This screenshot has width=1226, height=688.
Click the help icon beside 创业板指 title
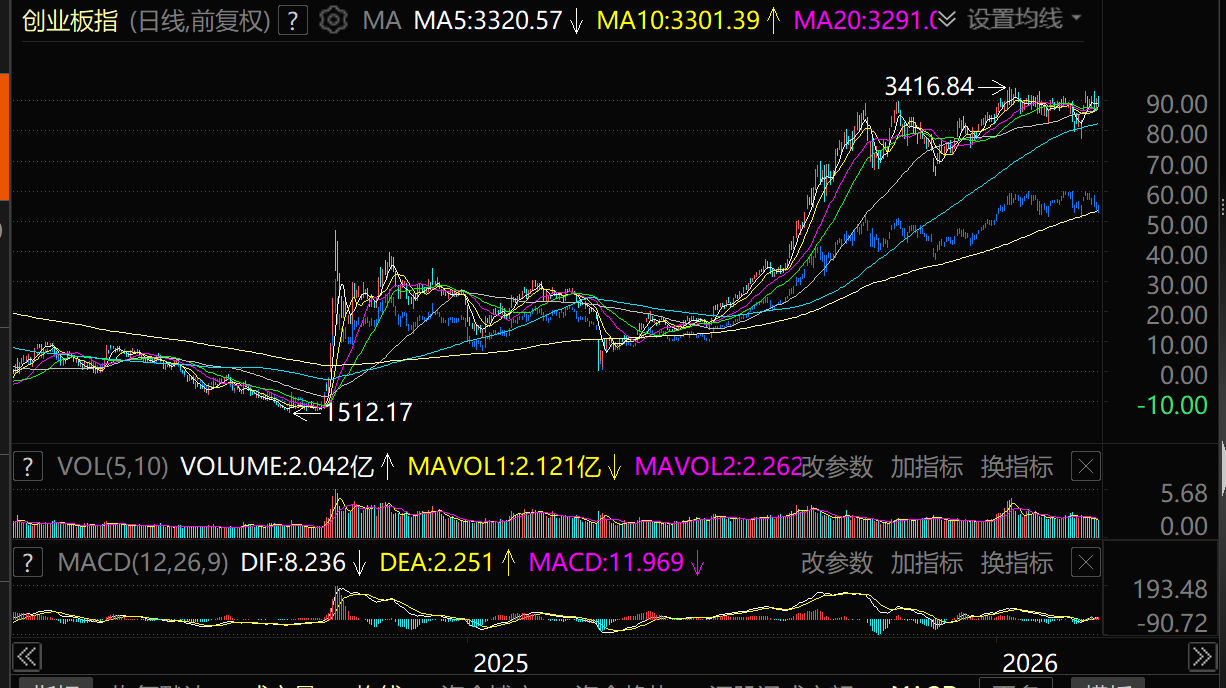[292, 20]
